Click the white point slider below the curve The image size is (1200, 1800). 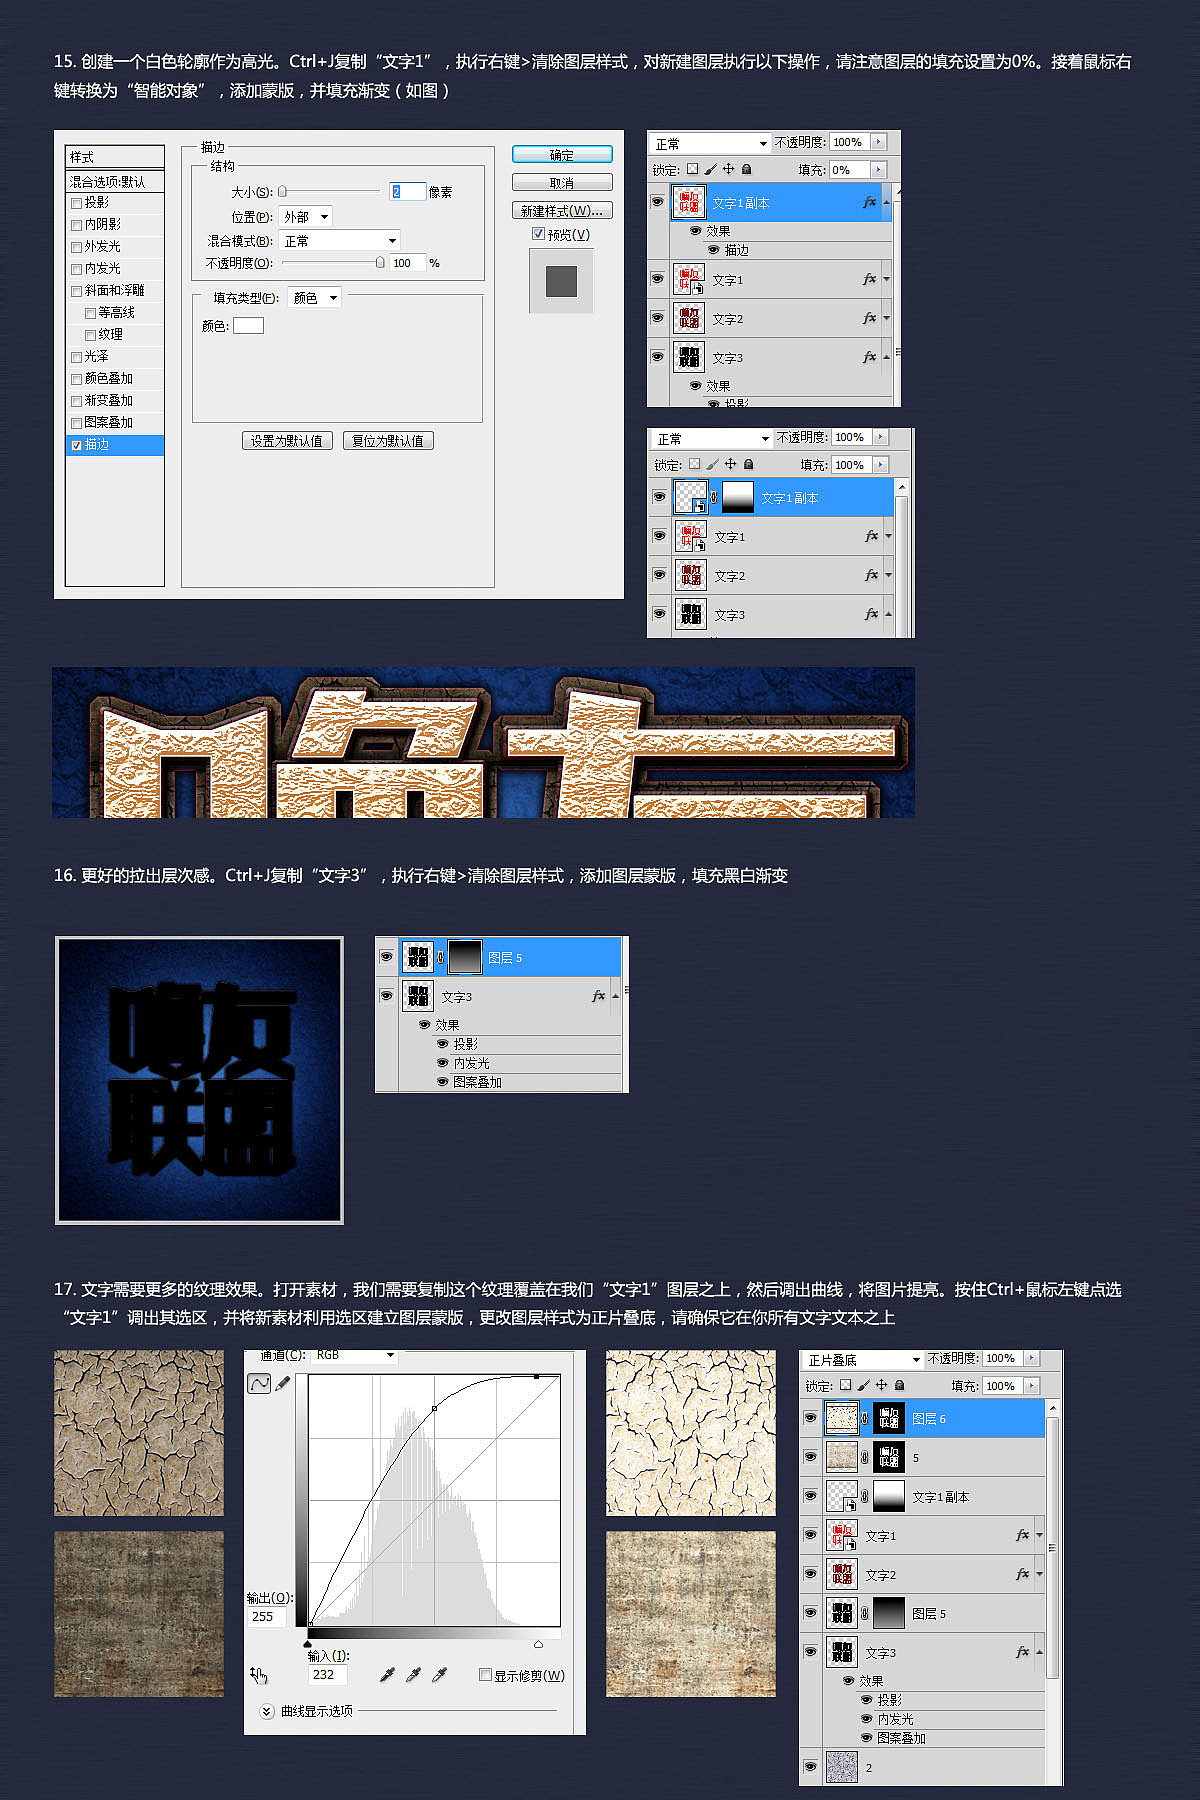(538, 1644)
